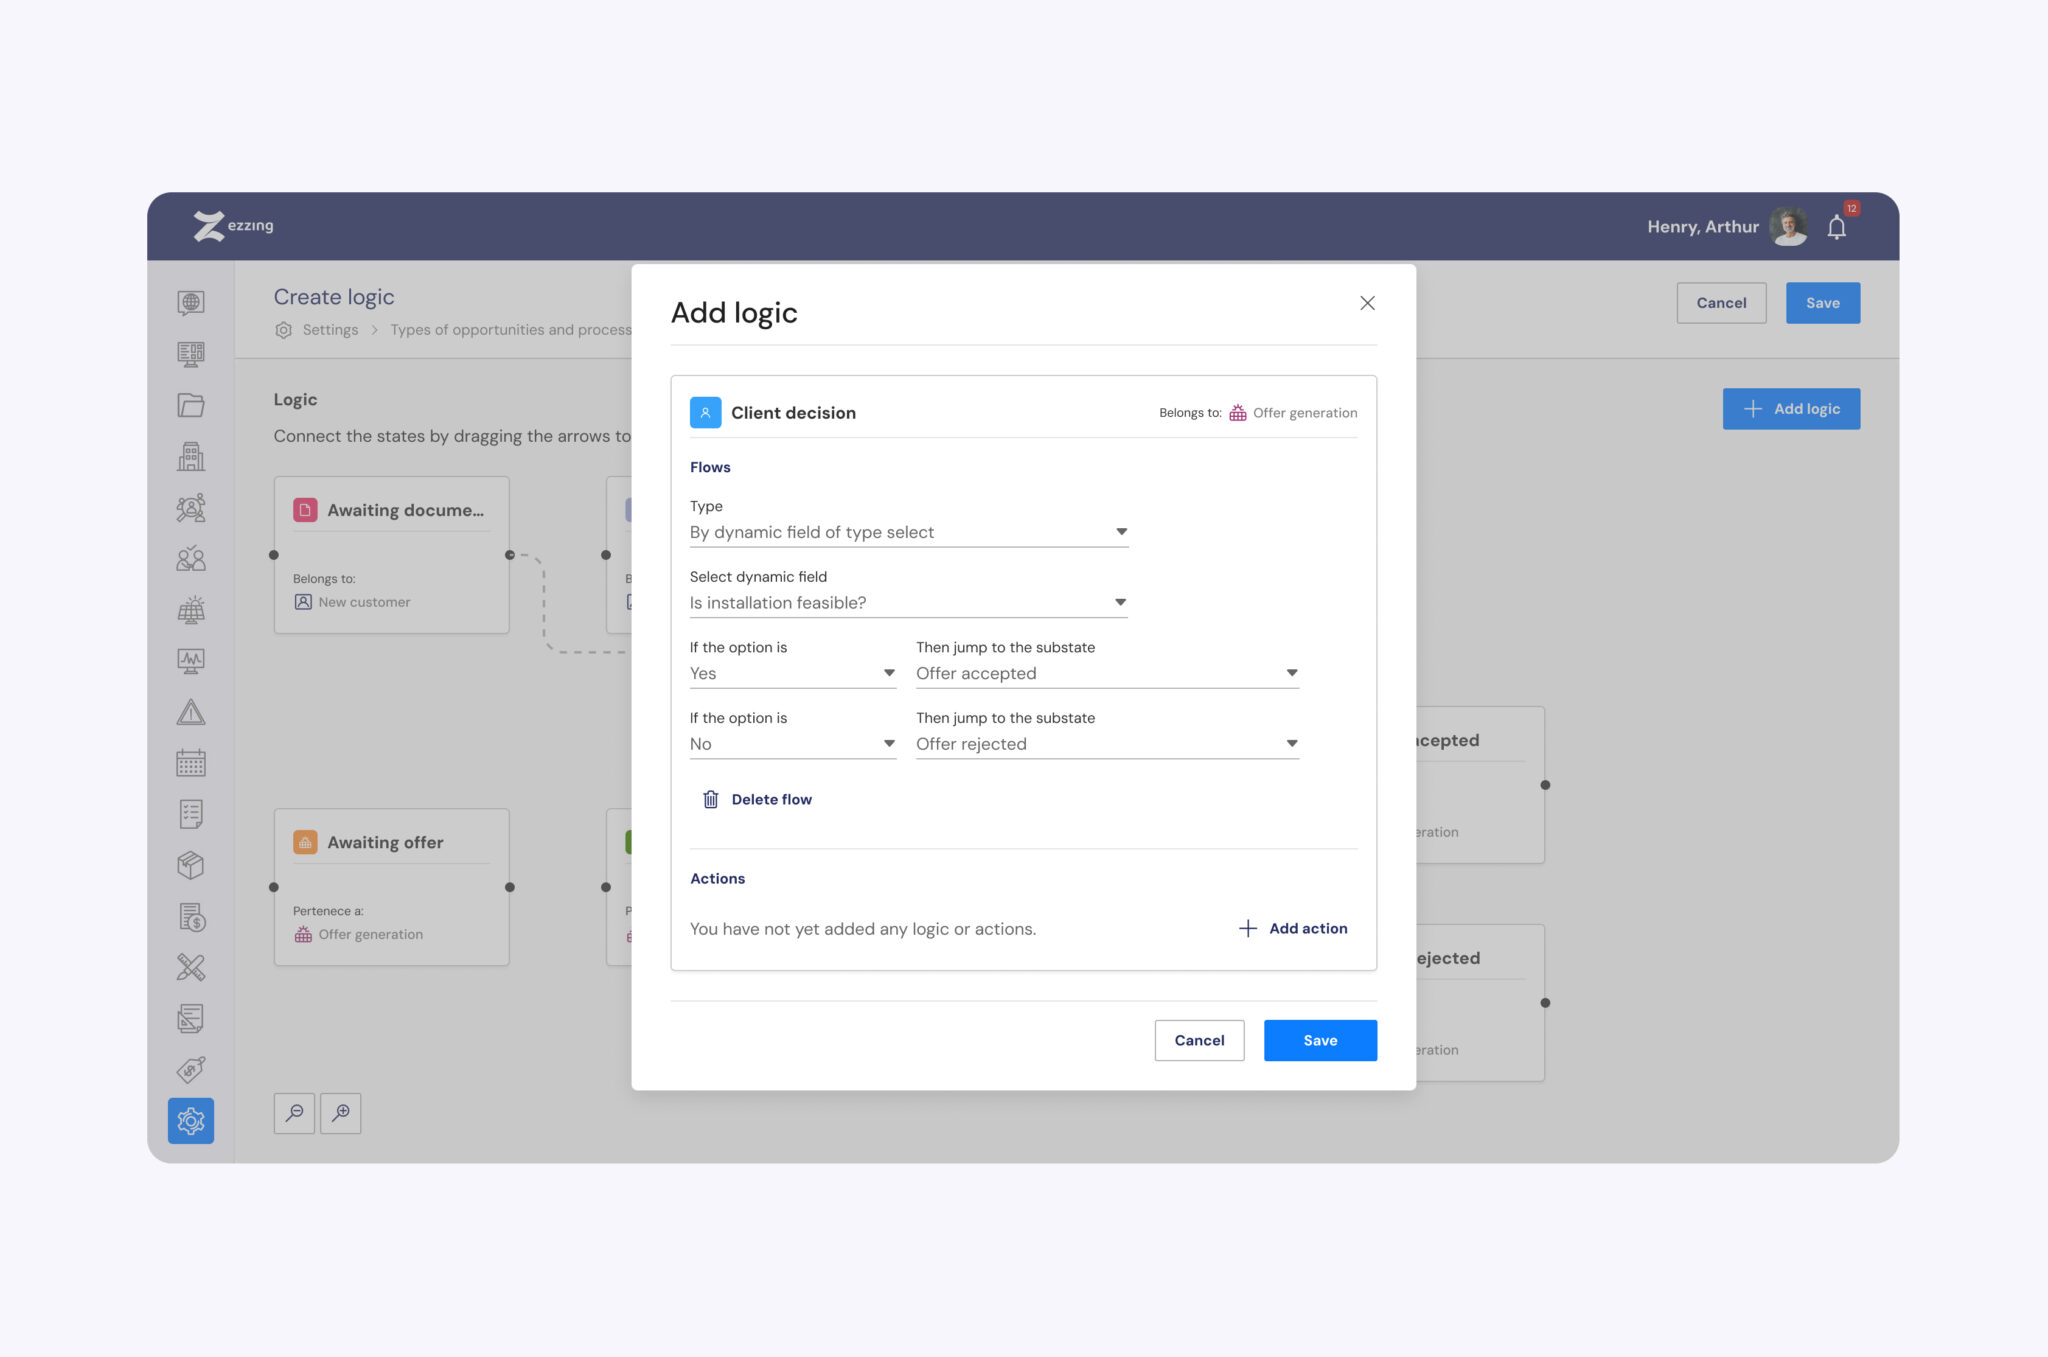2048x1357 pixels.
Task: Click the settings gear in sidebar
Action: (x=191, y=1120)
